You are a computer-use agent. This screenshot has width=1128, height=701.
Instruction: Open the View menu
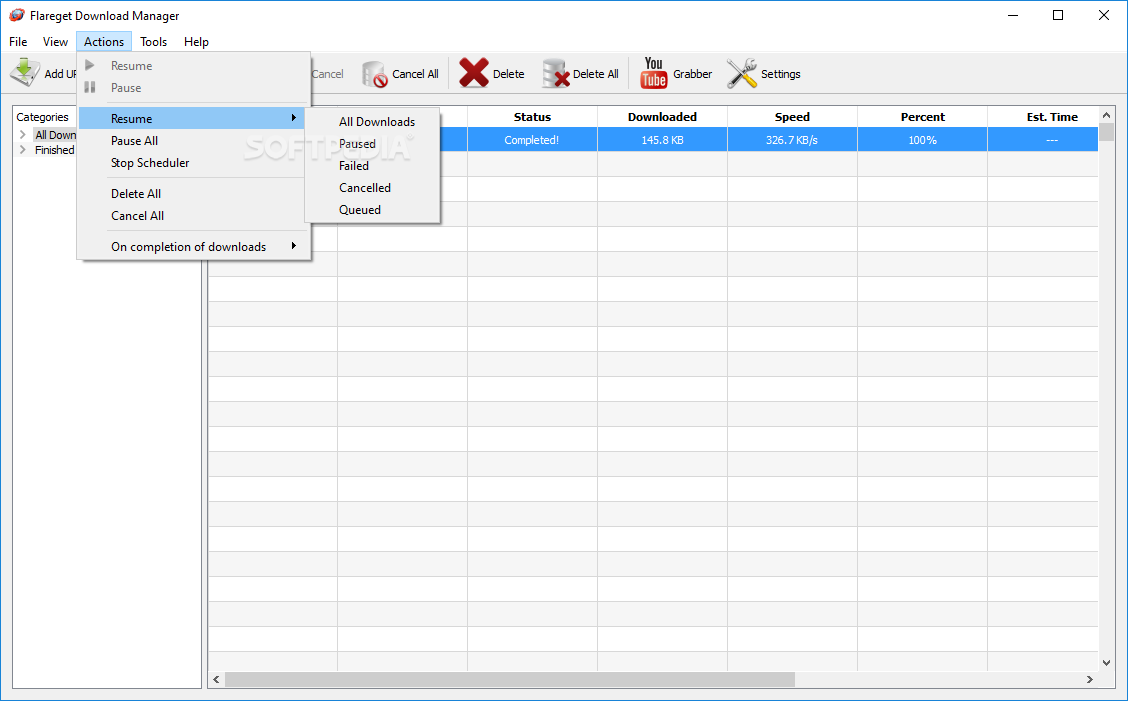pyautogui.click(x=55, y=42)
